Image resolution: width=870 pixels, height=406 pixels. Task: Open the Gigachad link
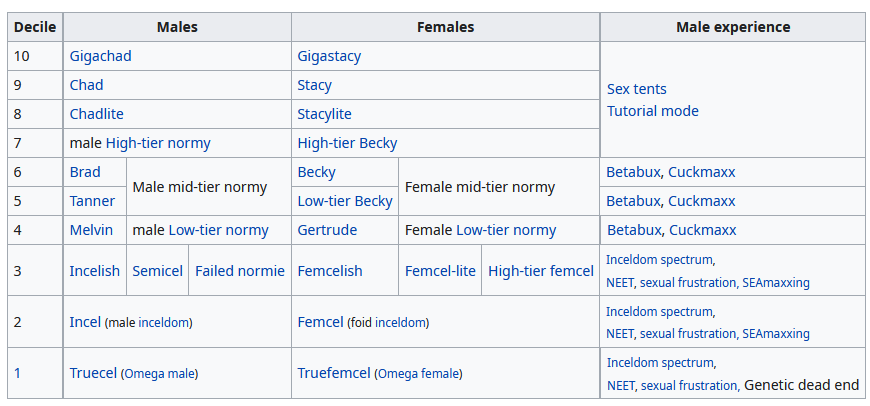tap(100, 56)
